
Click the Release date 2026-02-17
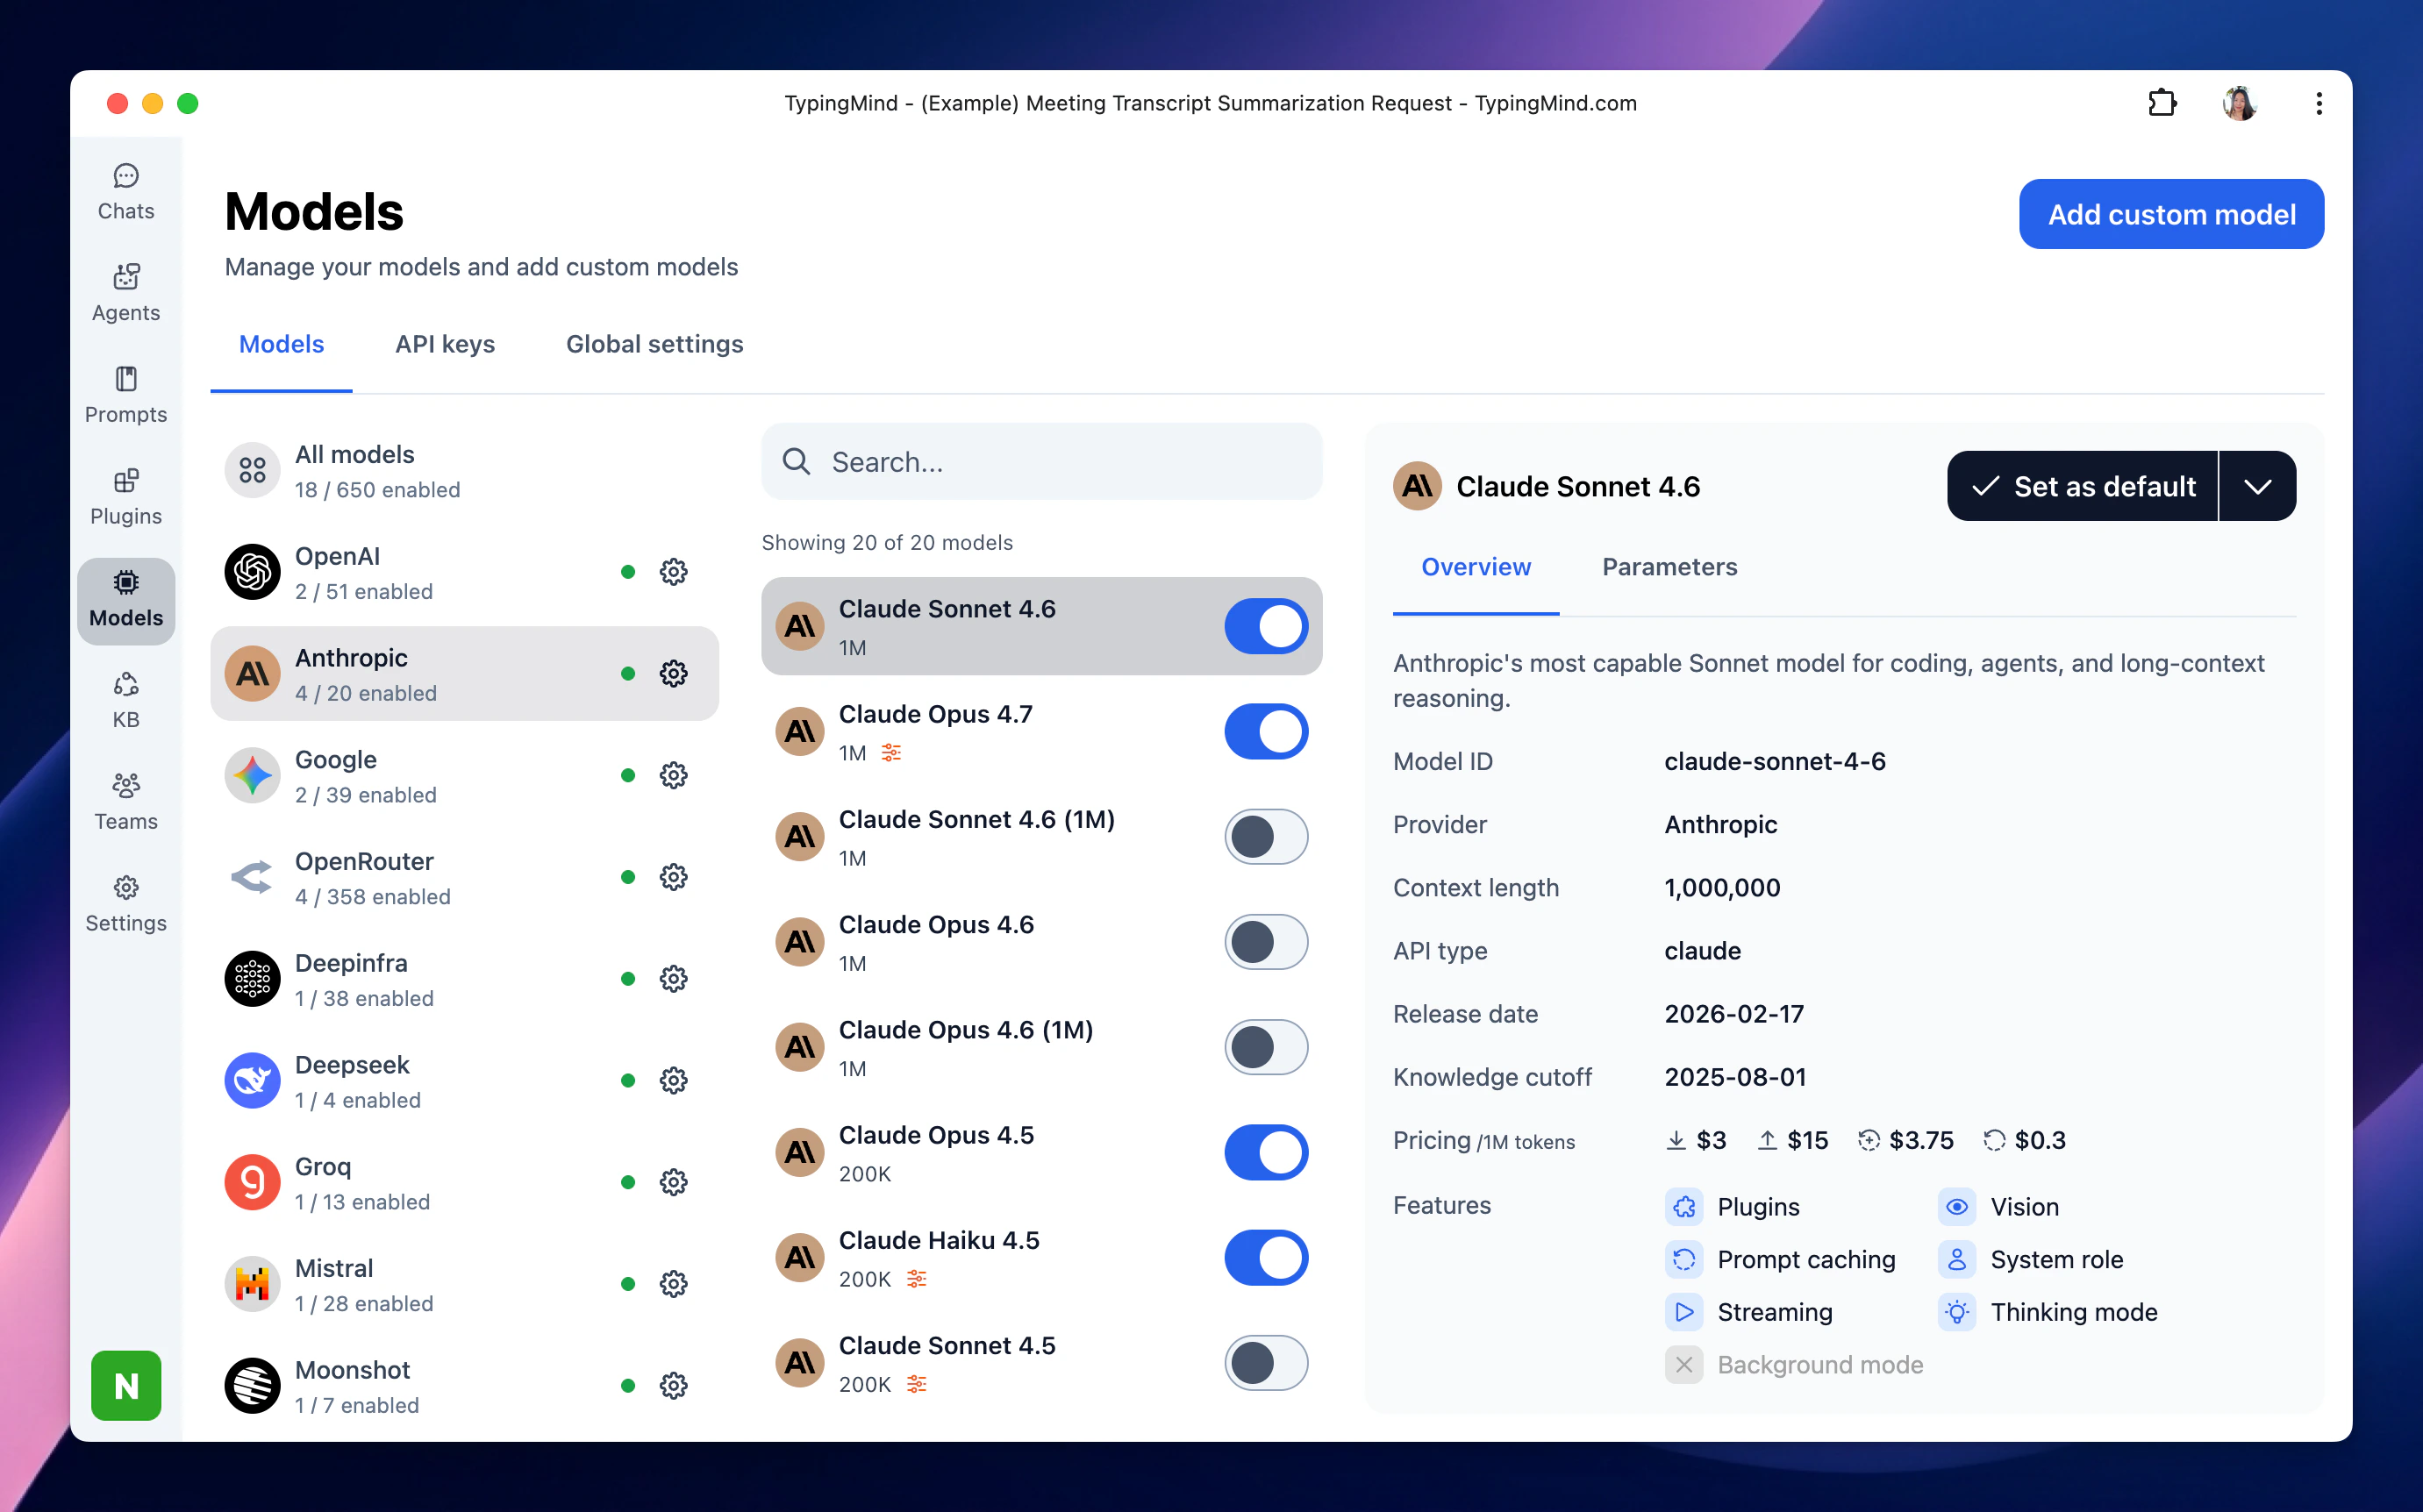[x=1734, y=1014]
